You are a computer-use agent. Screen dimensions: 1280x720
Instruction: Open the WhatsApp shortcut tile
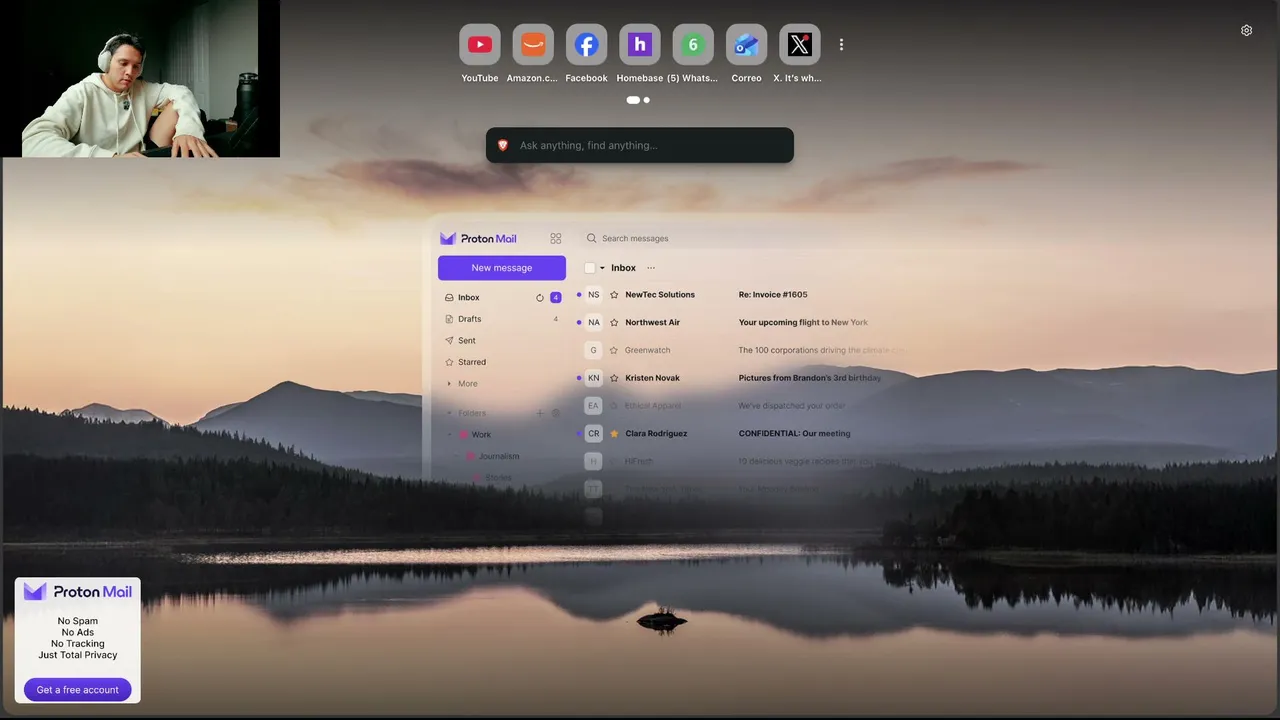coord(693,45)
